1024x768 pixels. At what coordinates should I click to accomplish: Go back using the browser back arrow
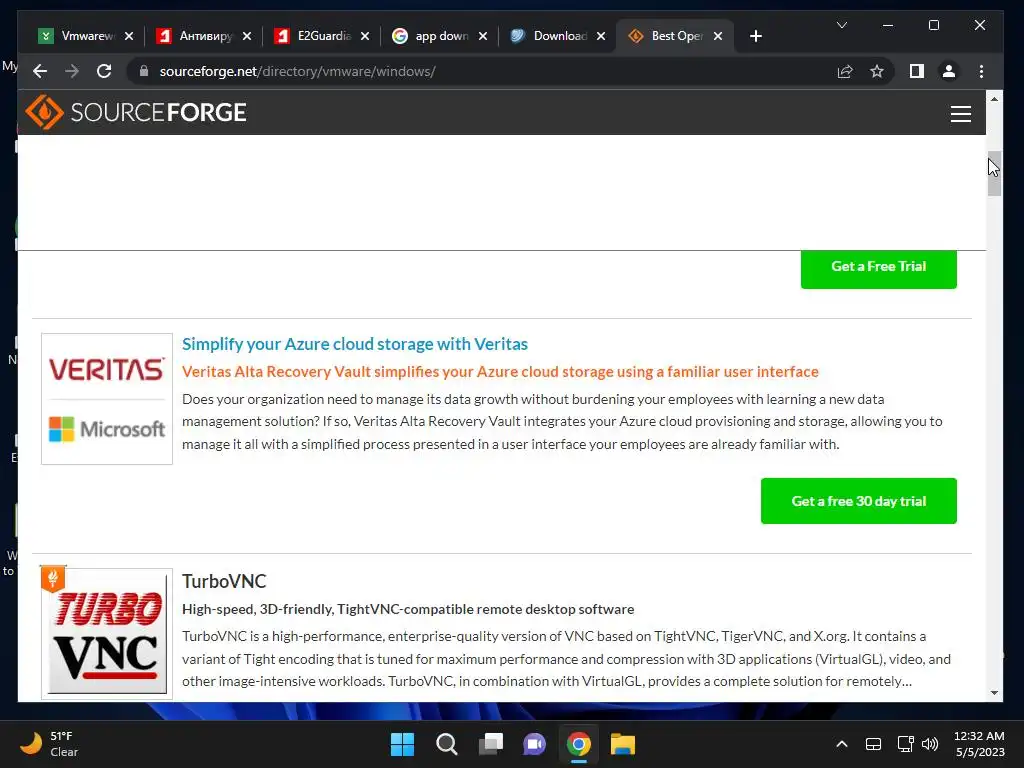pos(40,71)
